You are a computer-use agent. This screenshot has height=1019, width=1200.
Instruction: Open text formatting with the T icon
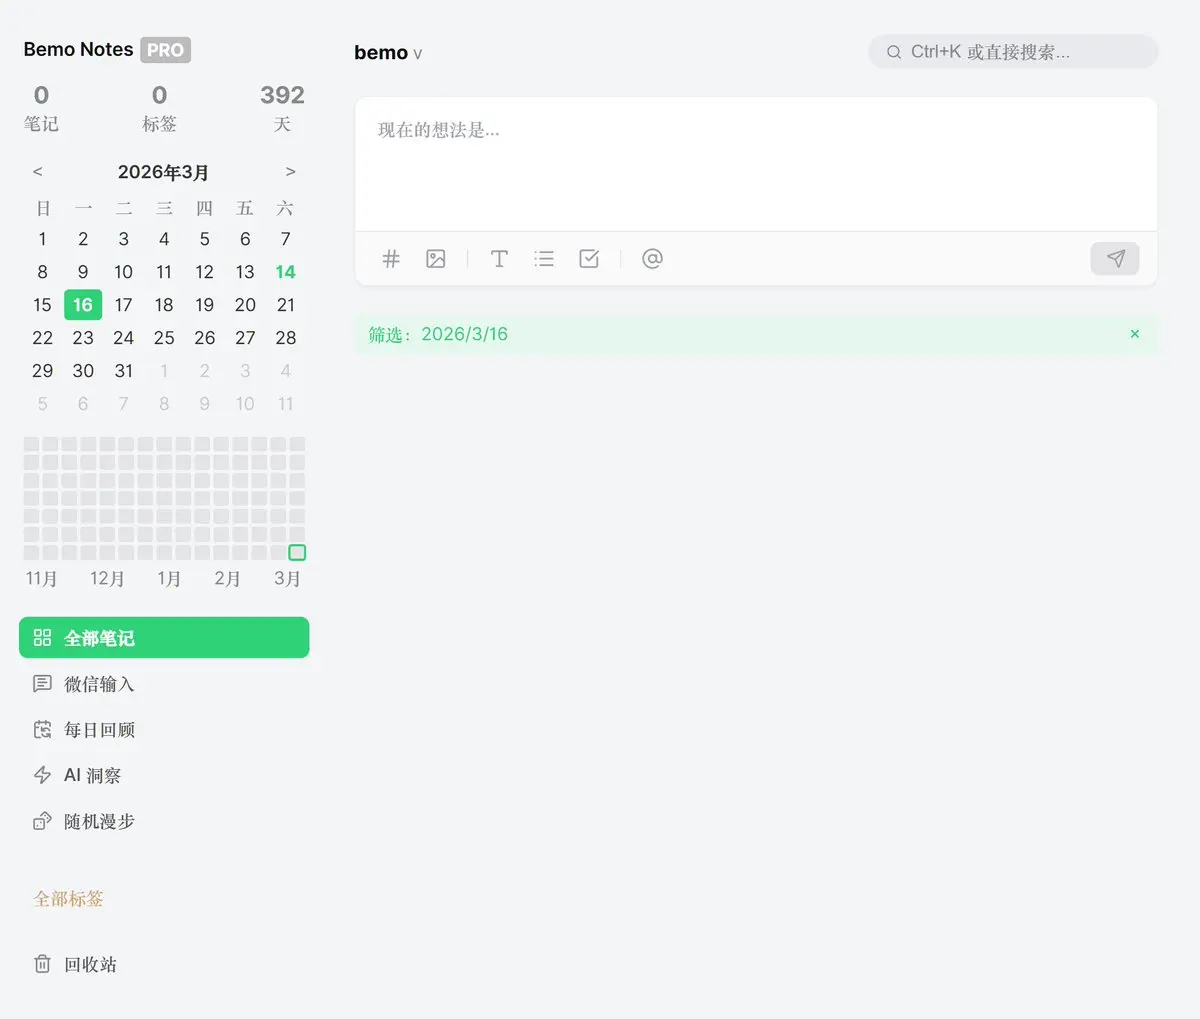point(499,259)
